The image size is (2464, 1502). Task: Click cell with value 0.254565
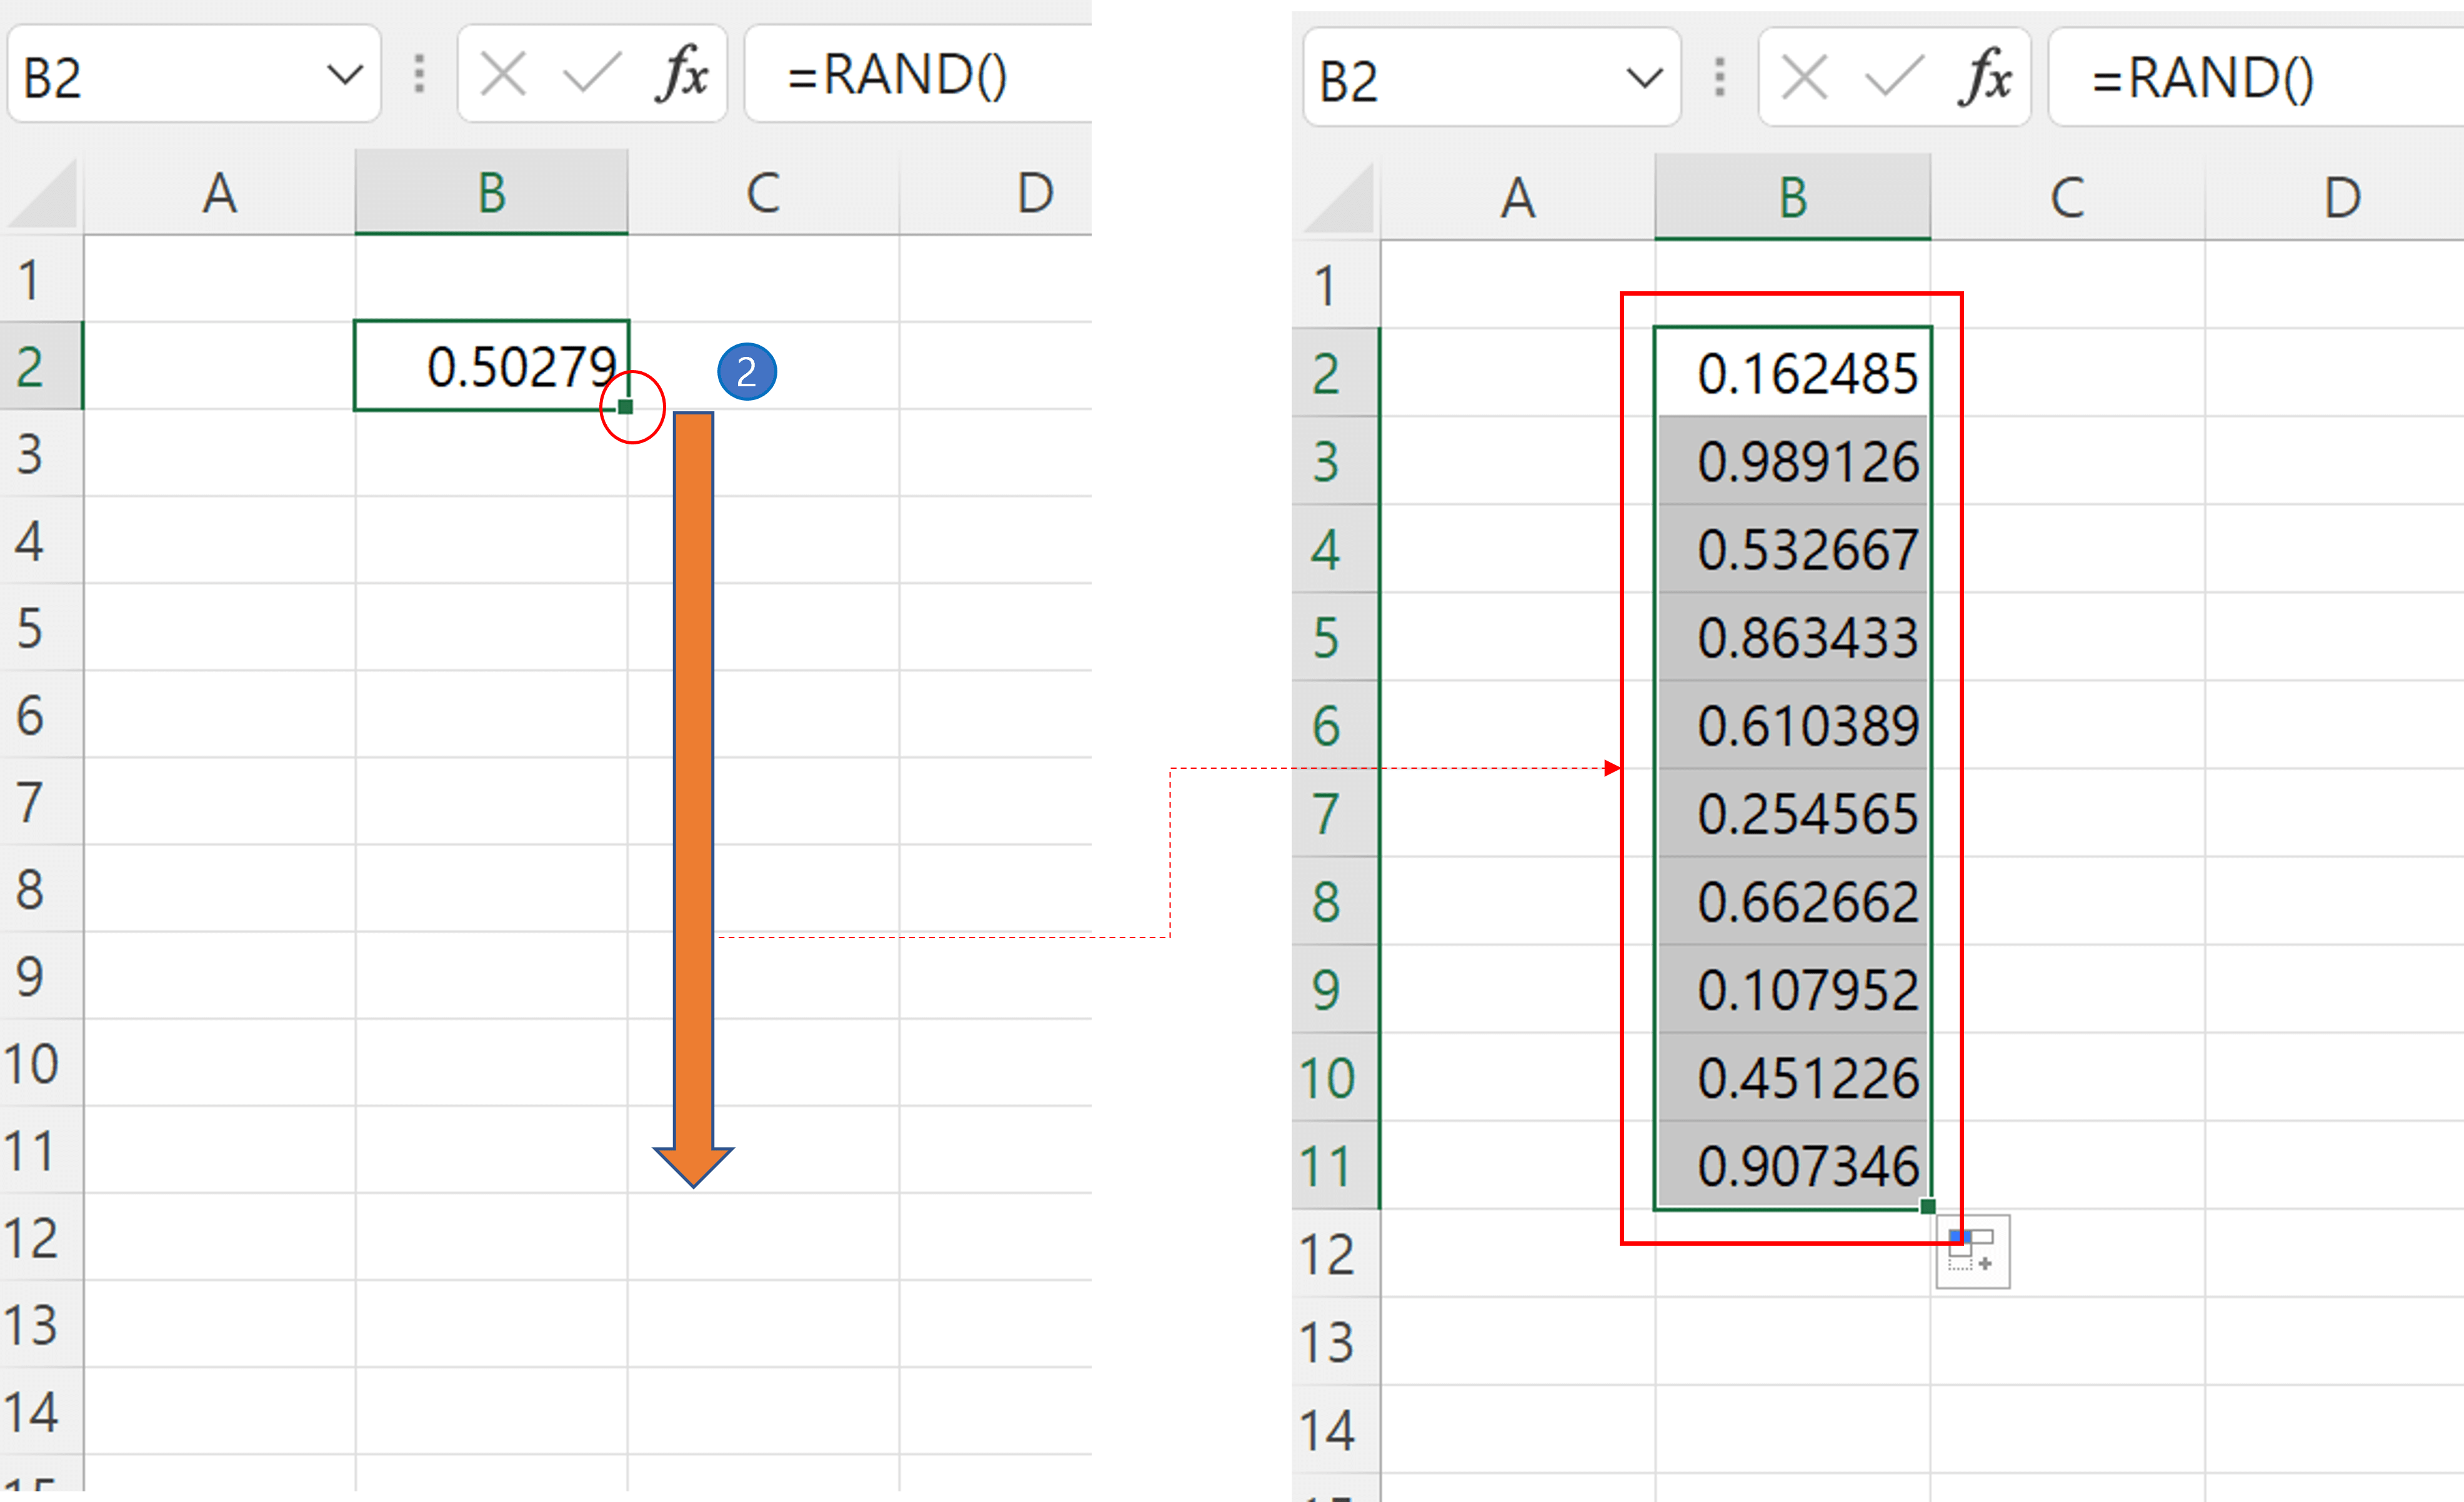(x=1793, y=813)
